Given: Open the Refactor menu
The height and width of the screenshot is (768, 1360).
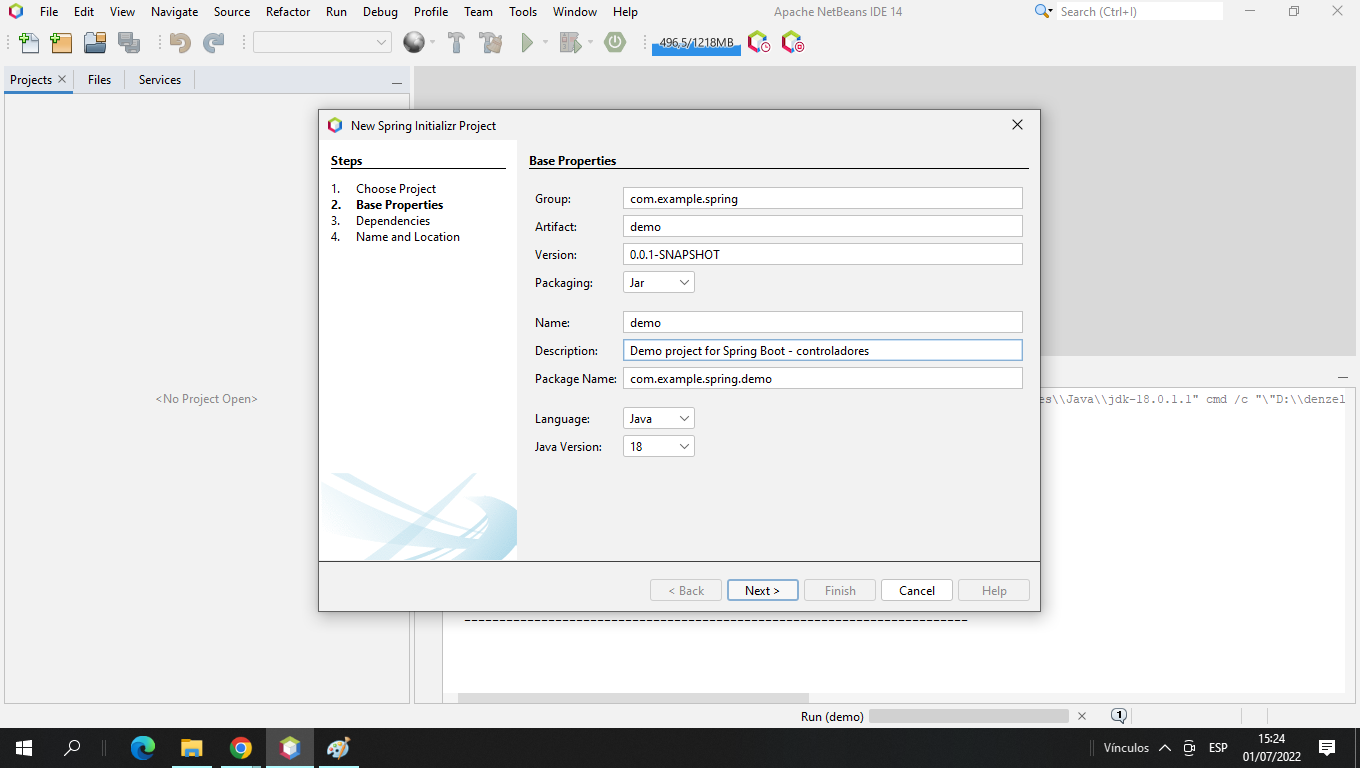Looking at the screenshot, I should tap(288, 12).
